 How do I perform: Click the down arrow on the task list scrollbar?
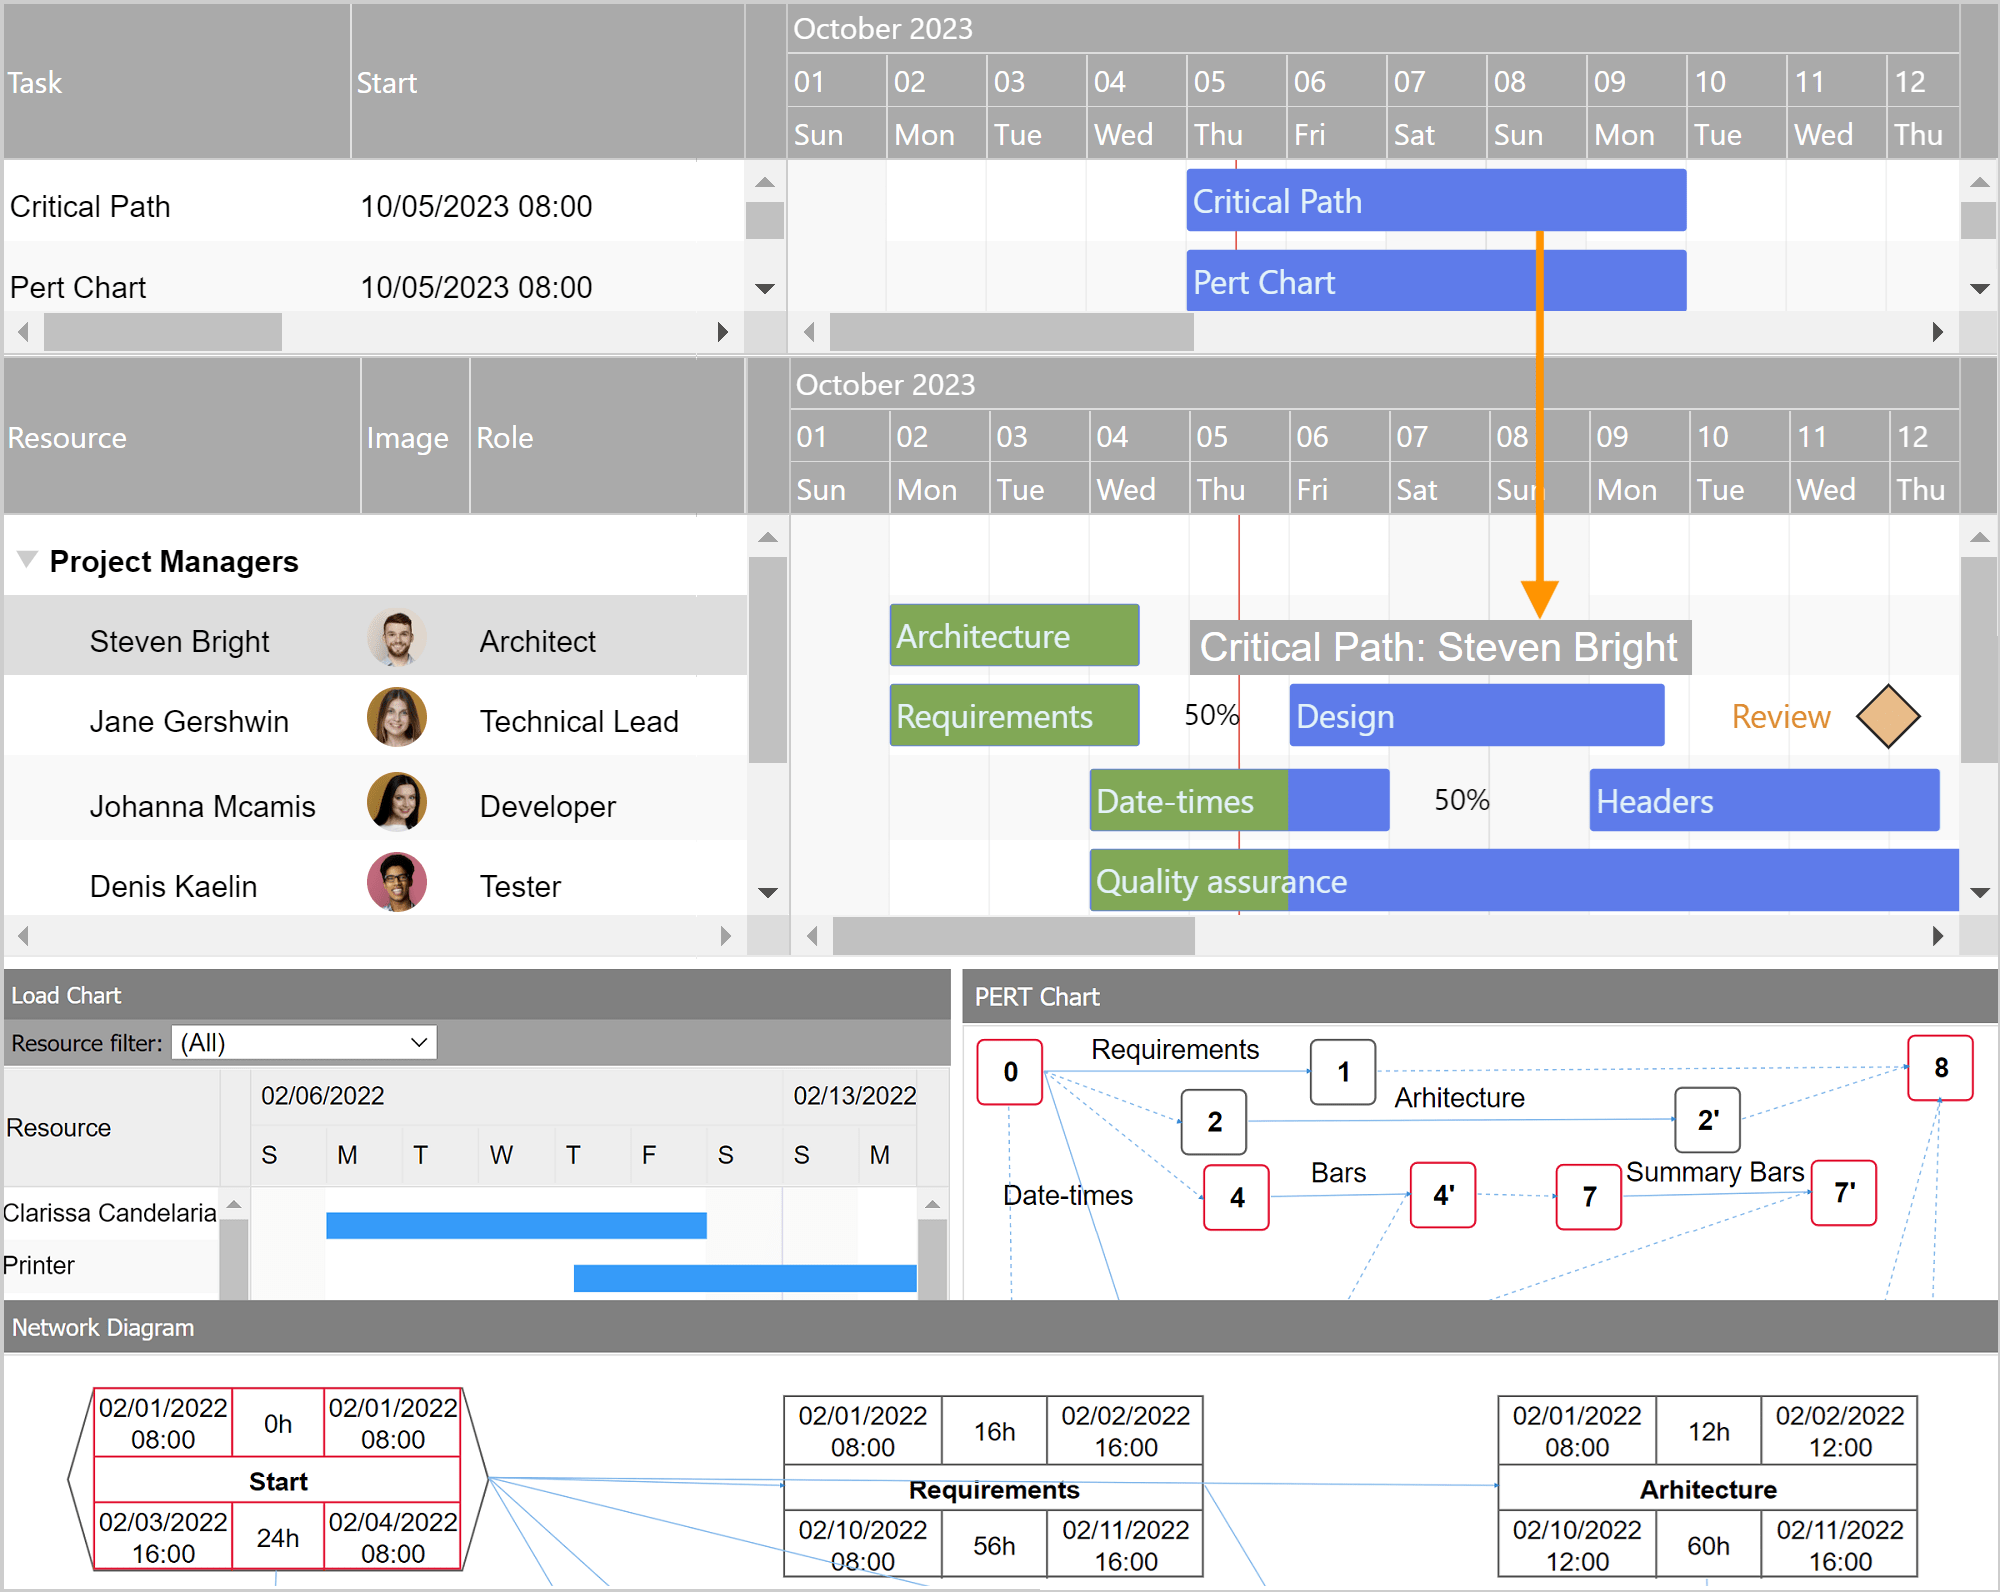pyautogui.click(x=765, y=288)
